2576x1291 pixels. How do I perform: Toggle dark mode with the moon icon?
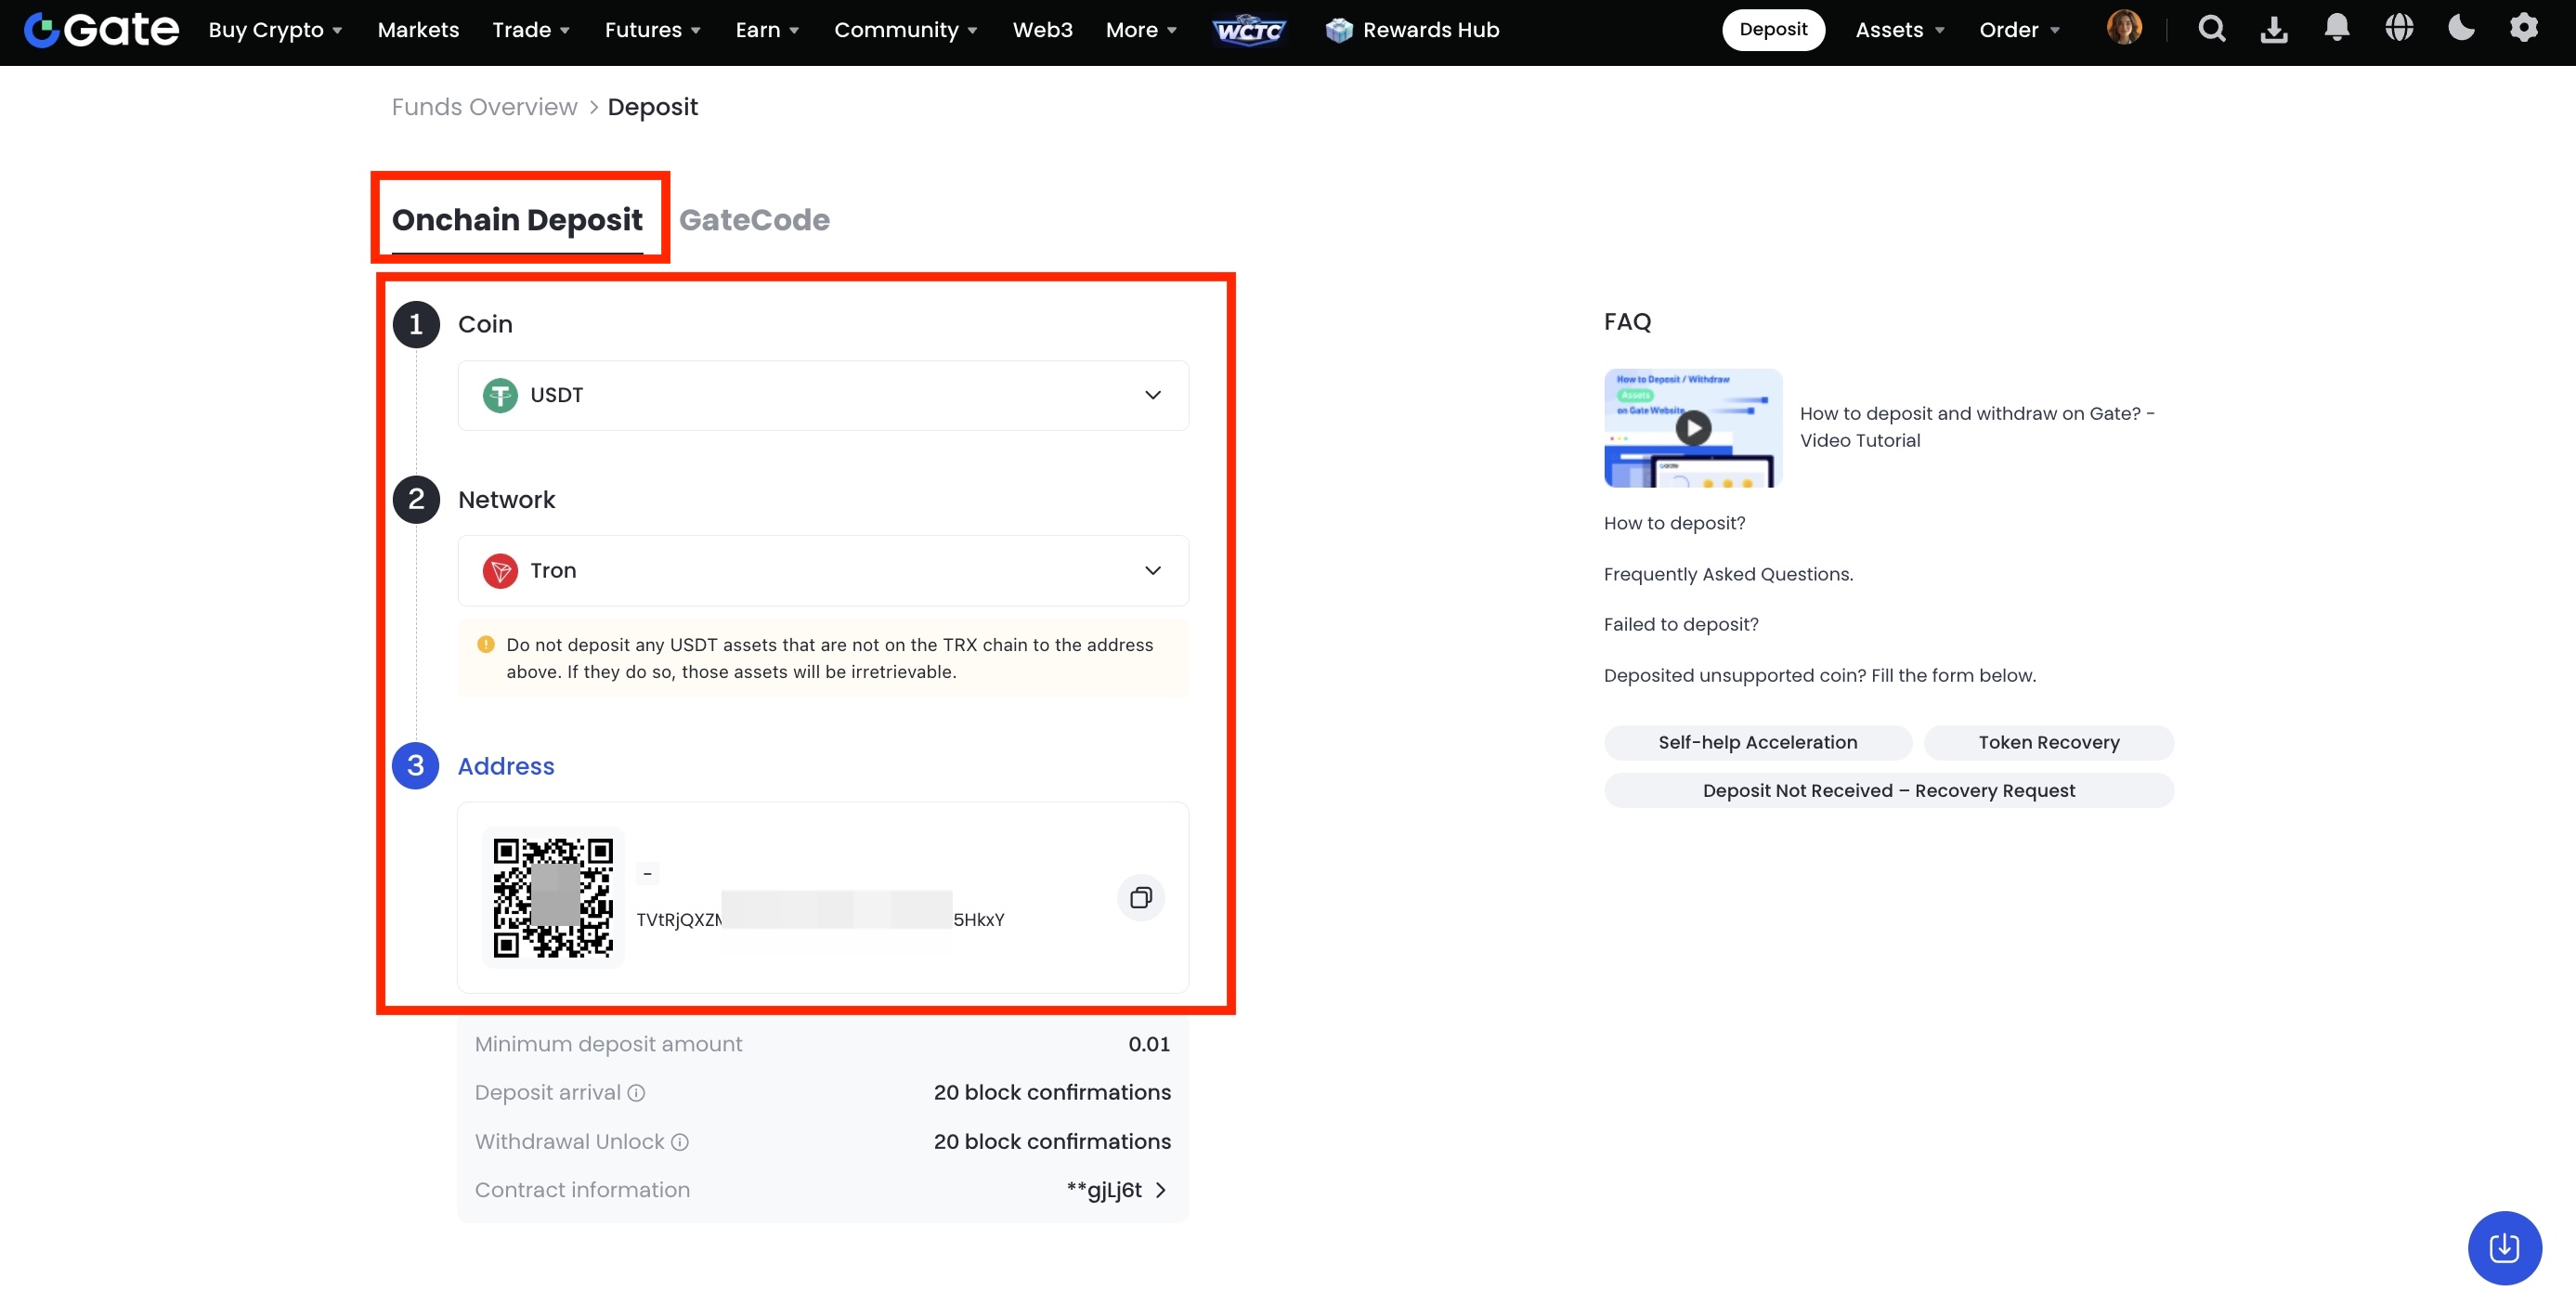coord(2461,29)
